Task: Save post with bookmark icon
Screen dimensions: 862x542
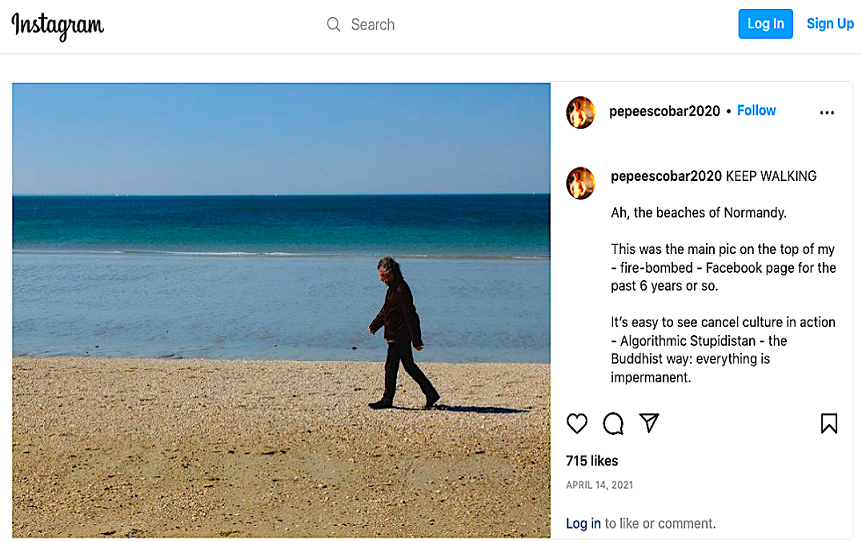Action: click(x=829, y=424)
